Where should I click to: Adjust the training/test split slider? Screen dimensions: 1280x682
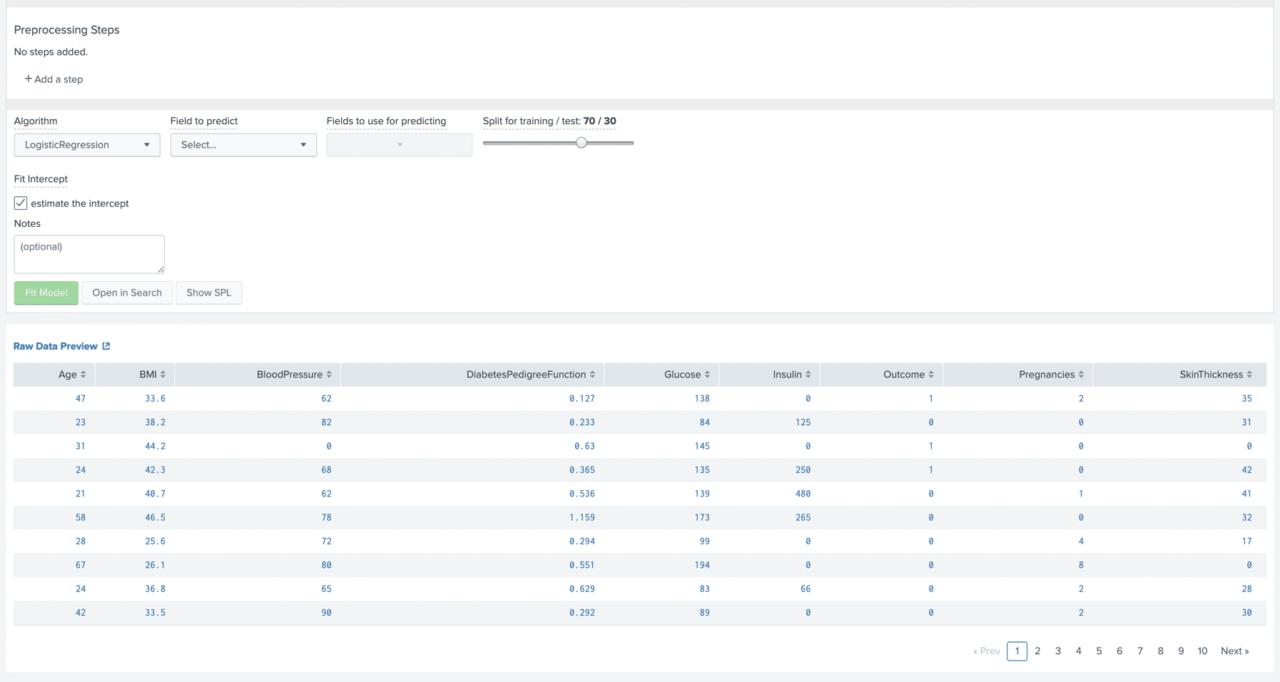point(582,143)
